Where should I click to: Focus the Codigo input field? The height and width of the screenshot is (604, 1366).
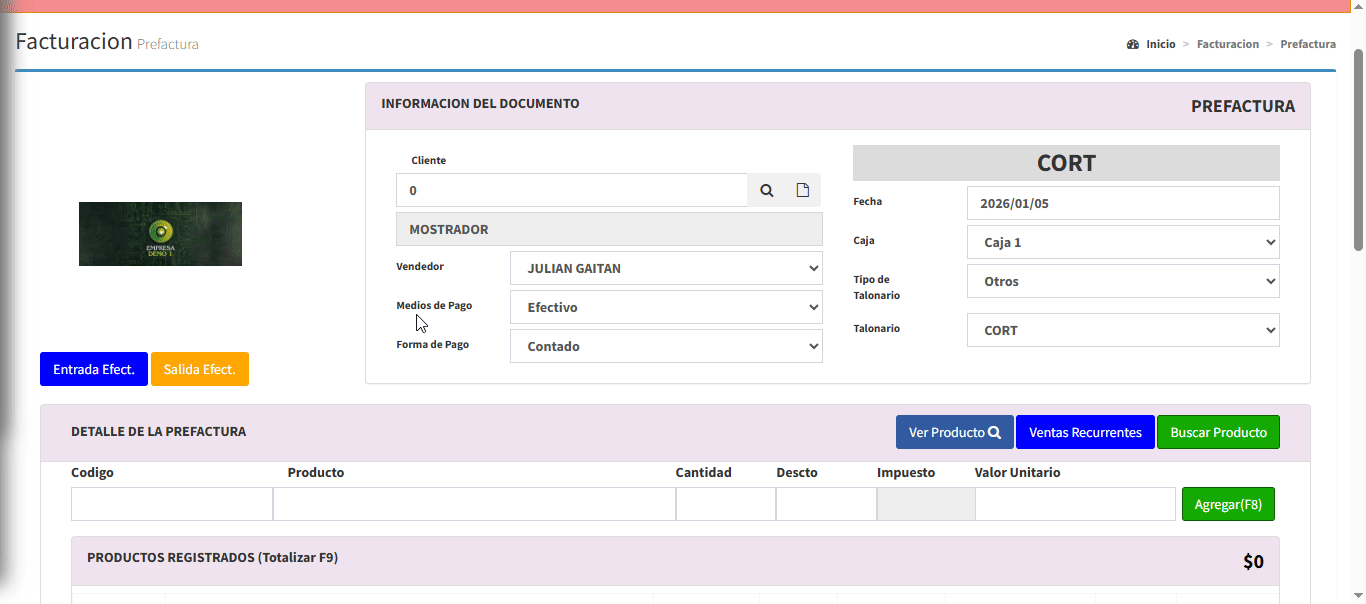[171, 504]
